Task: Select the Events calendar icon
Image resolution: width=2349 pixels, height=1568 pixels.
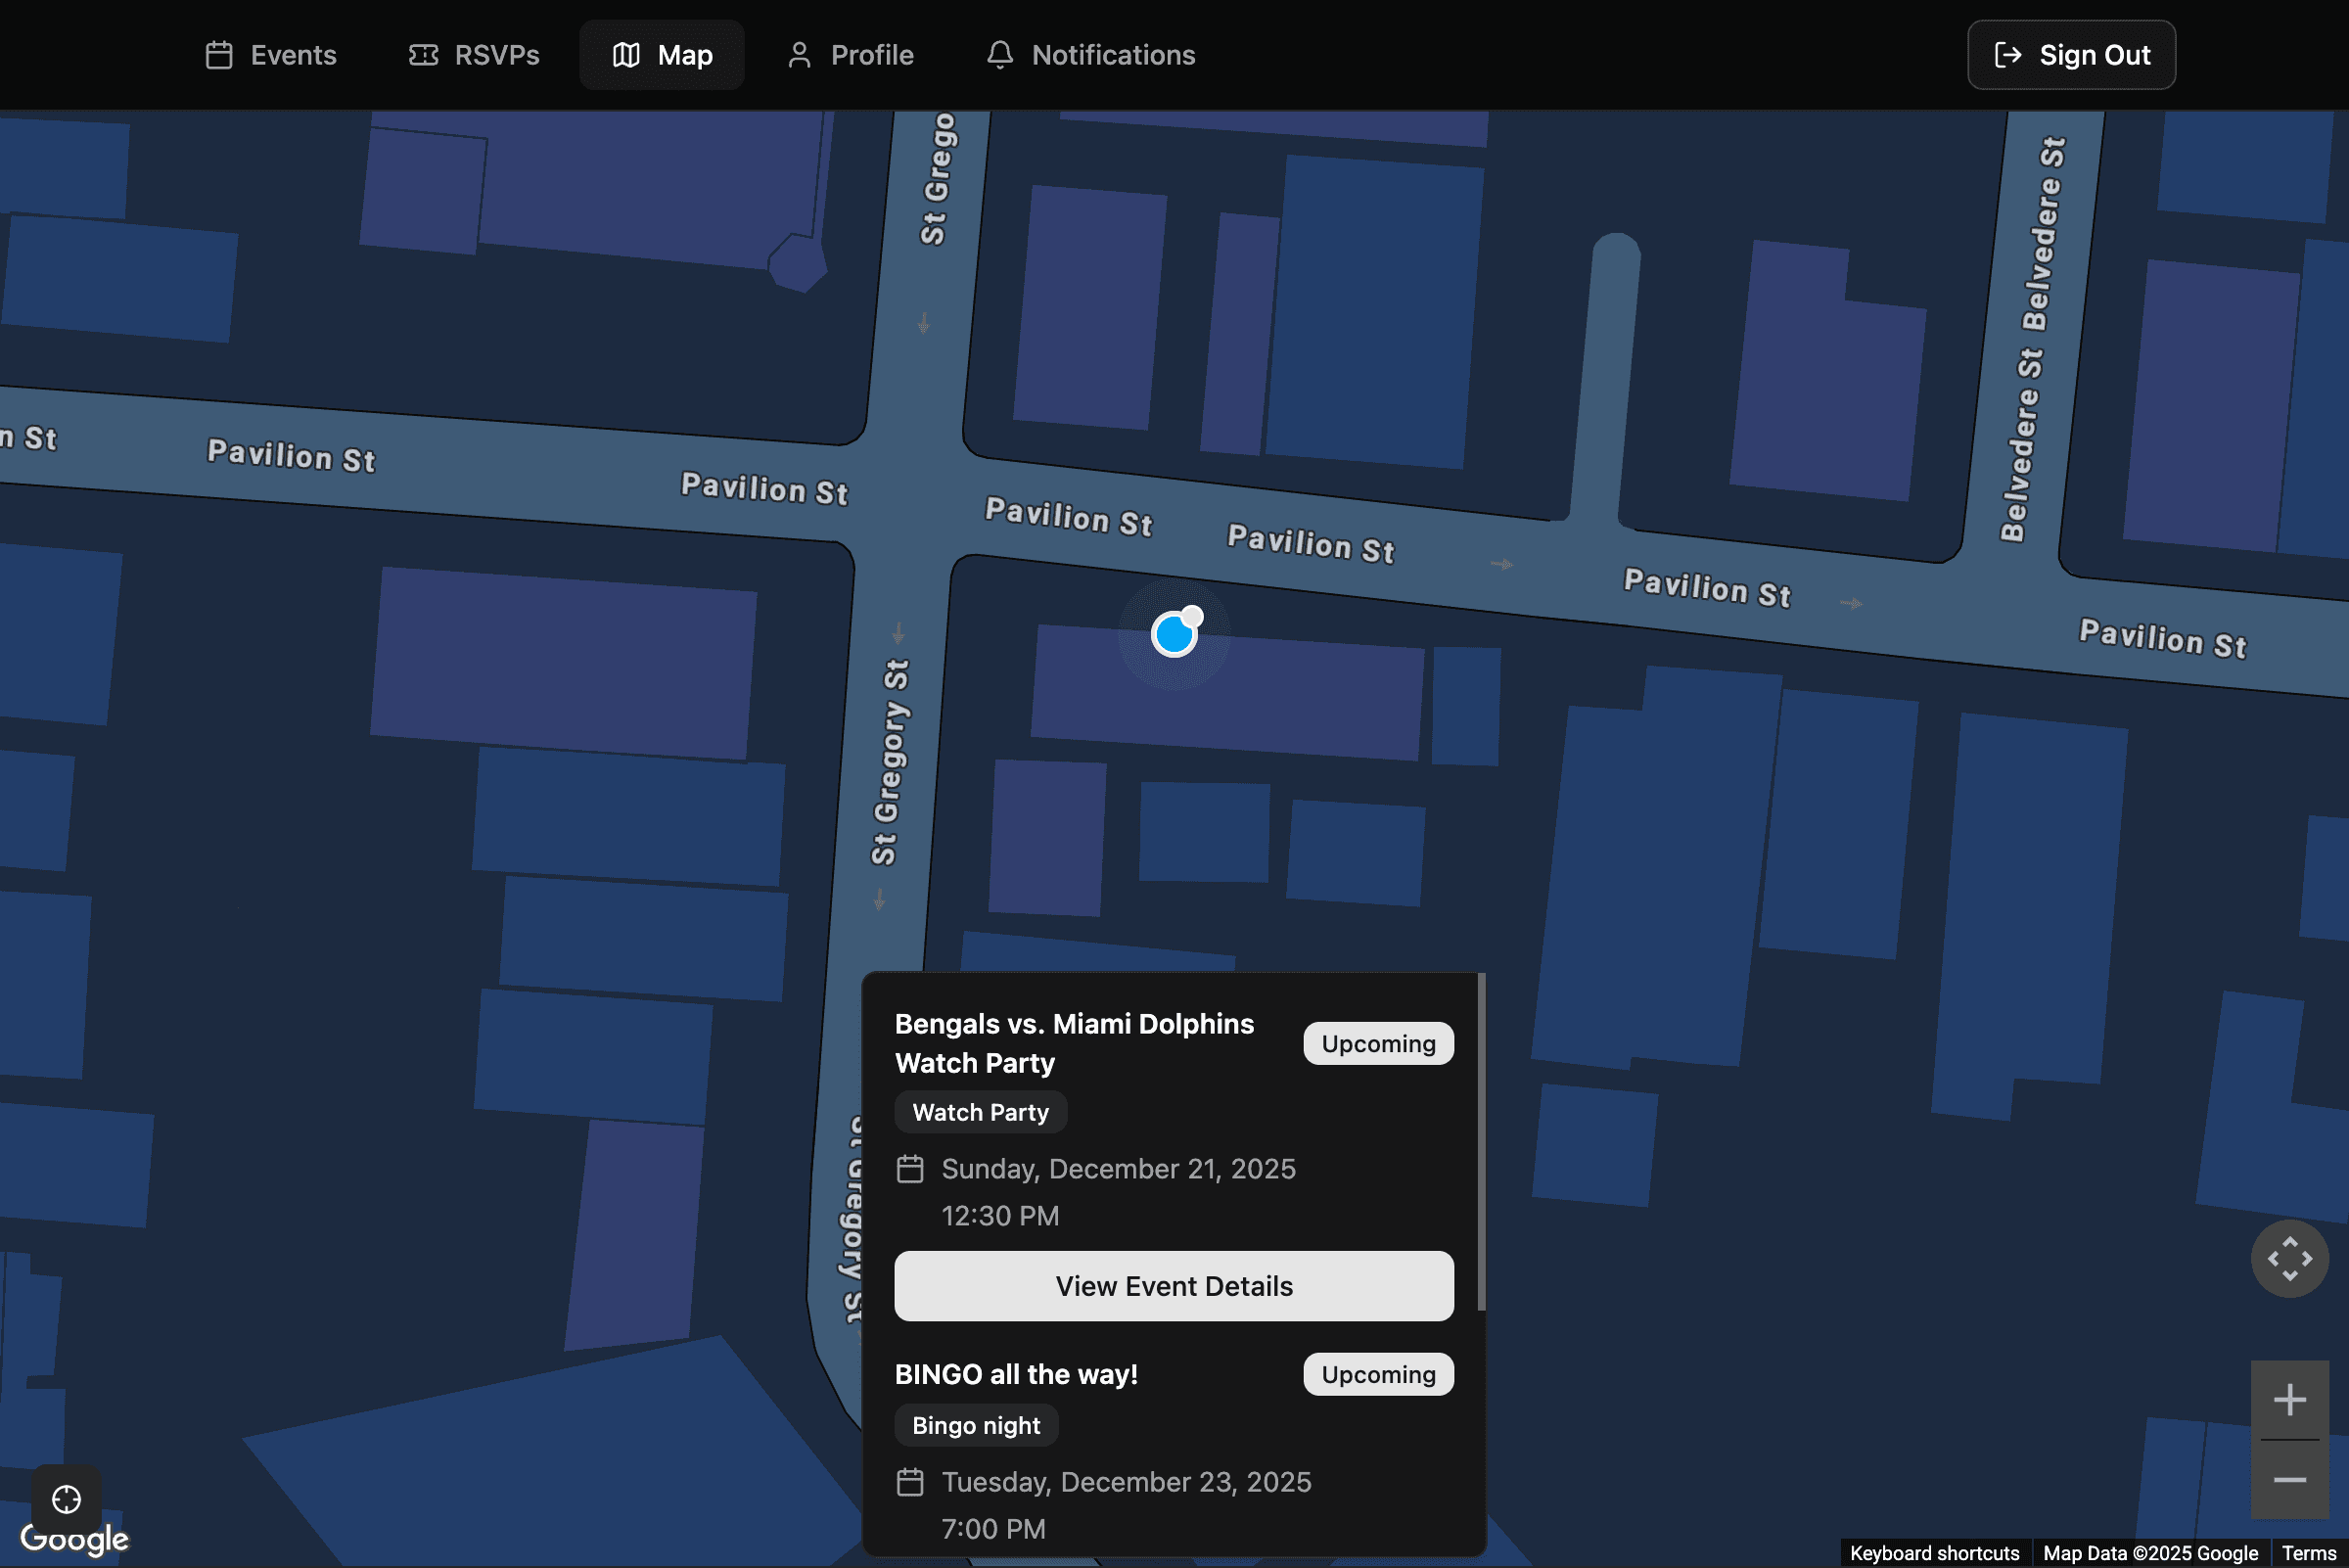Action: pyautogui.click(x=218, y=55)
